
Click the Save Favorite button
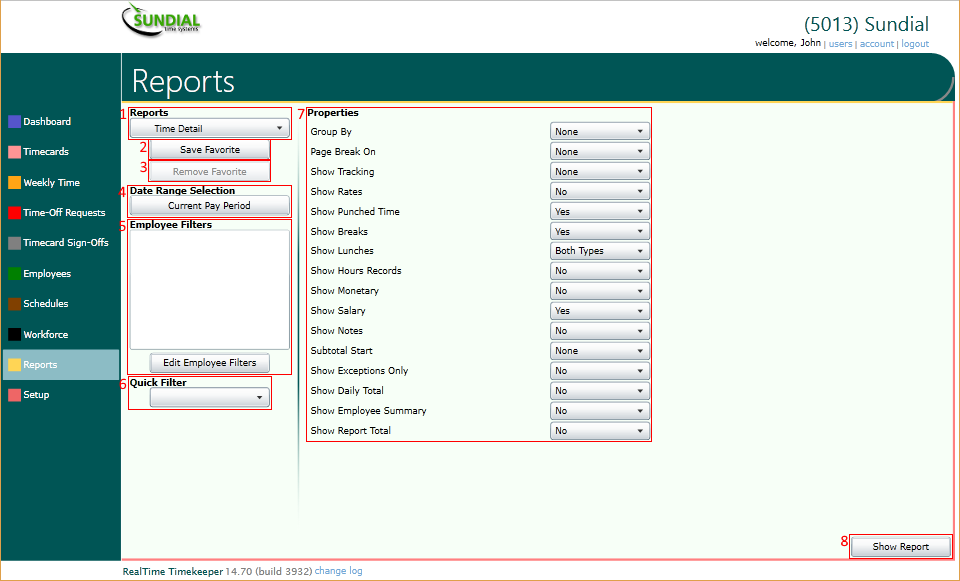click(x=209, y=150)
